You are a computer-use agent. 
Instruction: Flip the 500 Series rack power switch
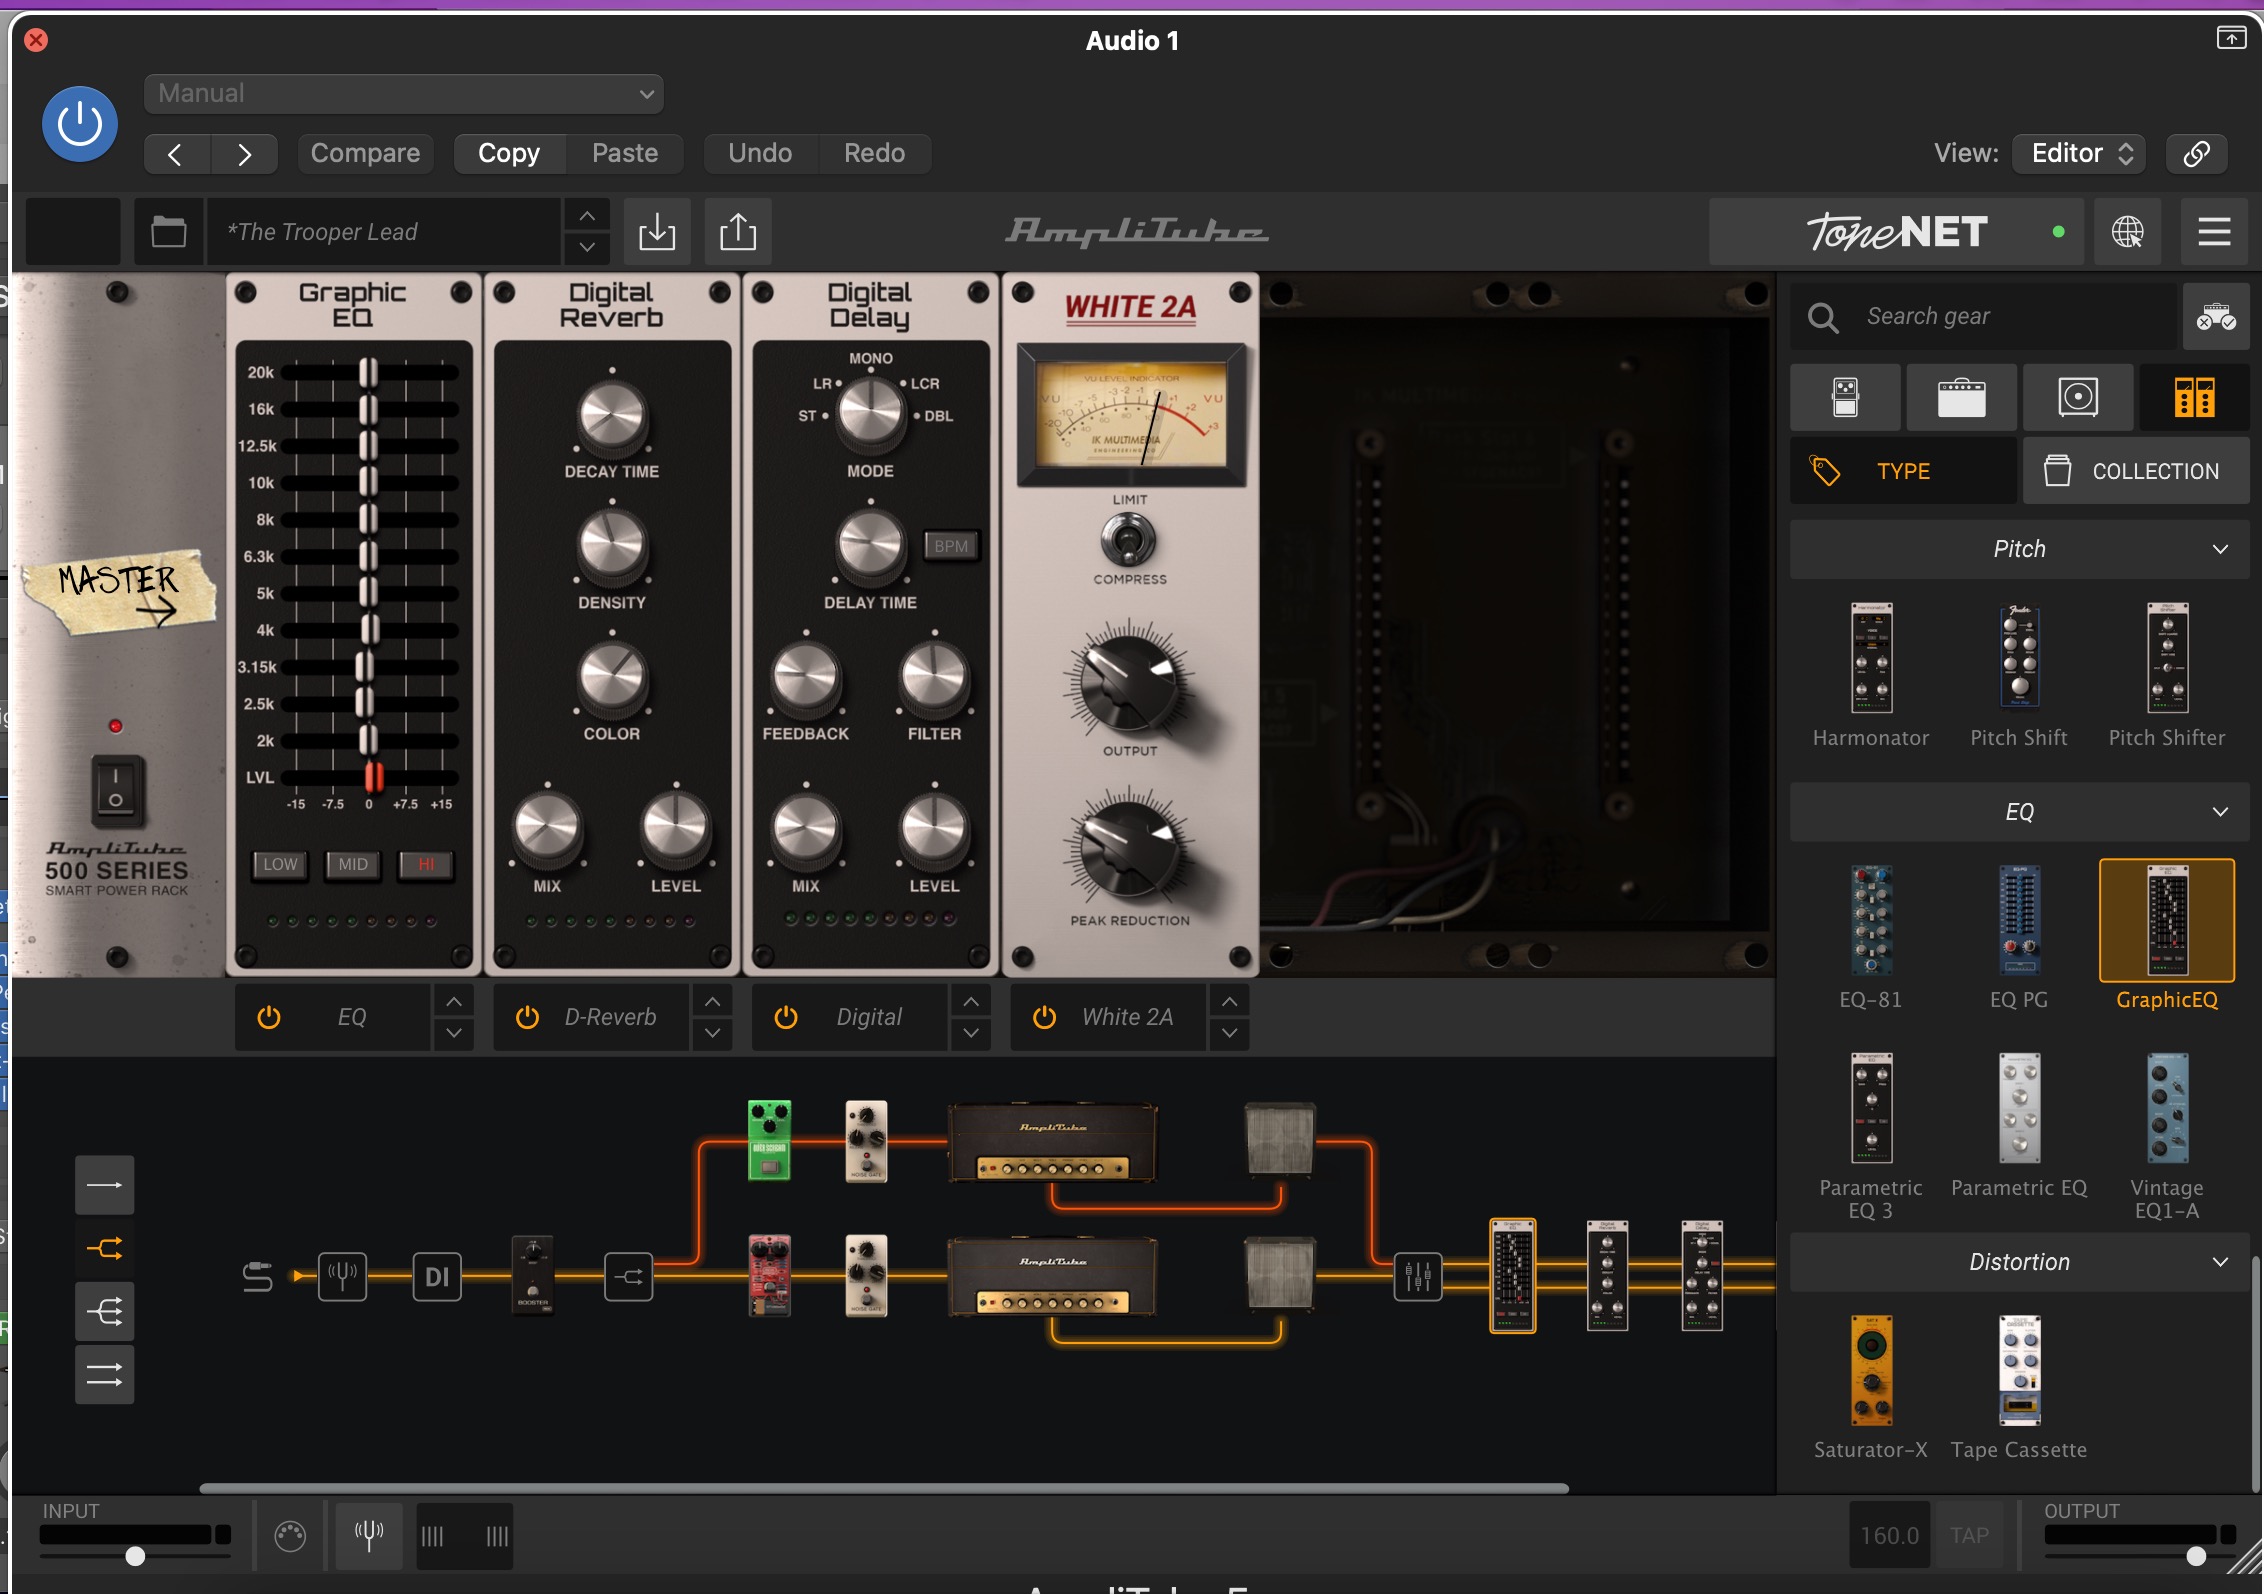click(x=117, y=790)
